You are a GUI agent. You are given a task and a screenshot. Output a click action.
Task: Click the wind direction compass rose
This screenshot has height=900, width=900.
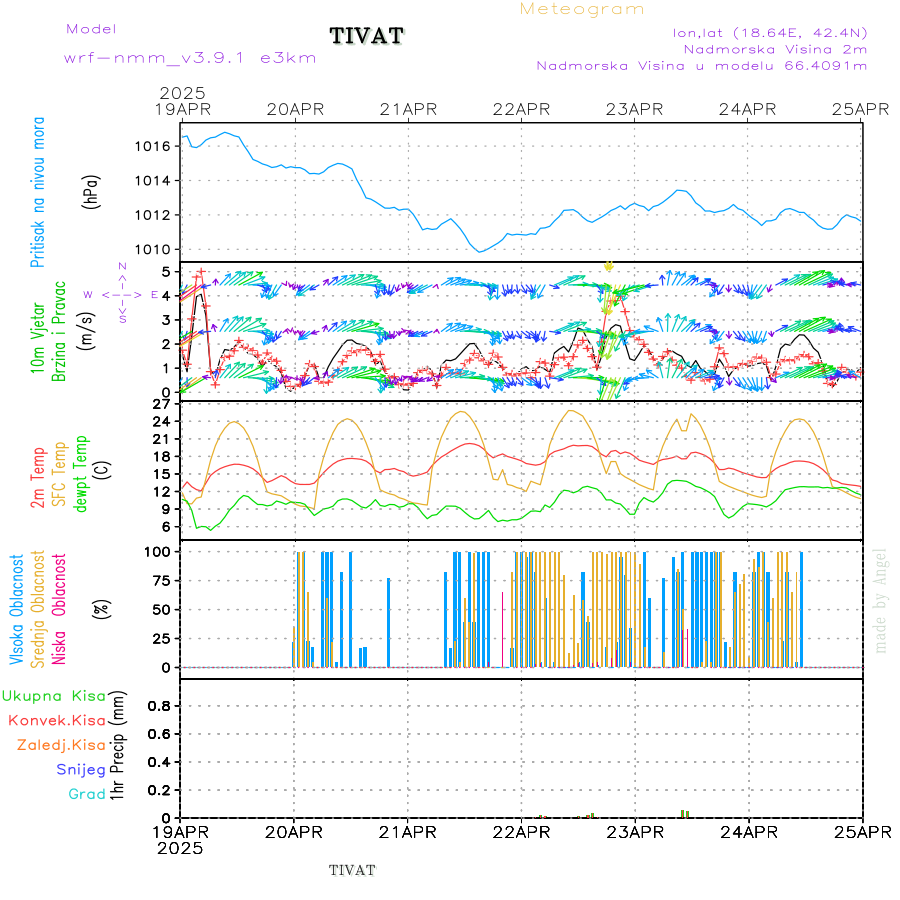pyautogui.click(x=122, y=294)
